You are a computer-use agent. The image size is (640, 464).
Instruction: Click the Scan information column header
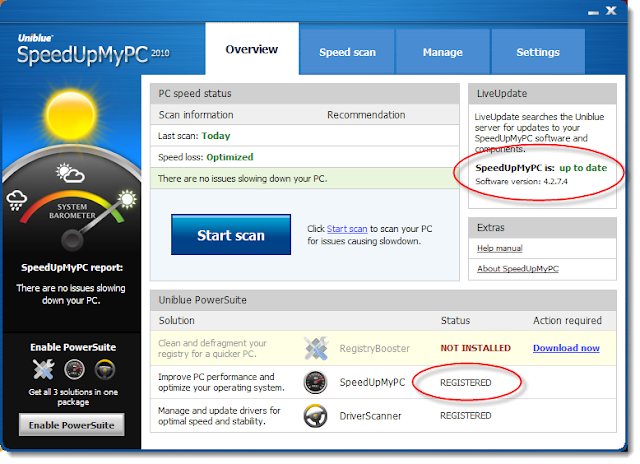coord(196,115)
